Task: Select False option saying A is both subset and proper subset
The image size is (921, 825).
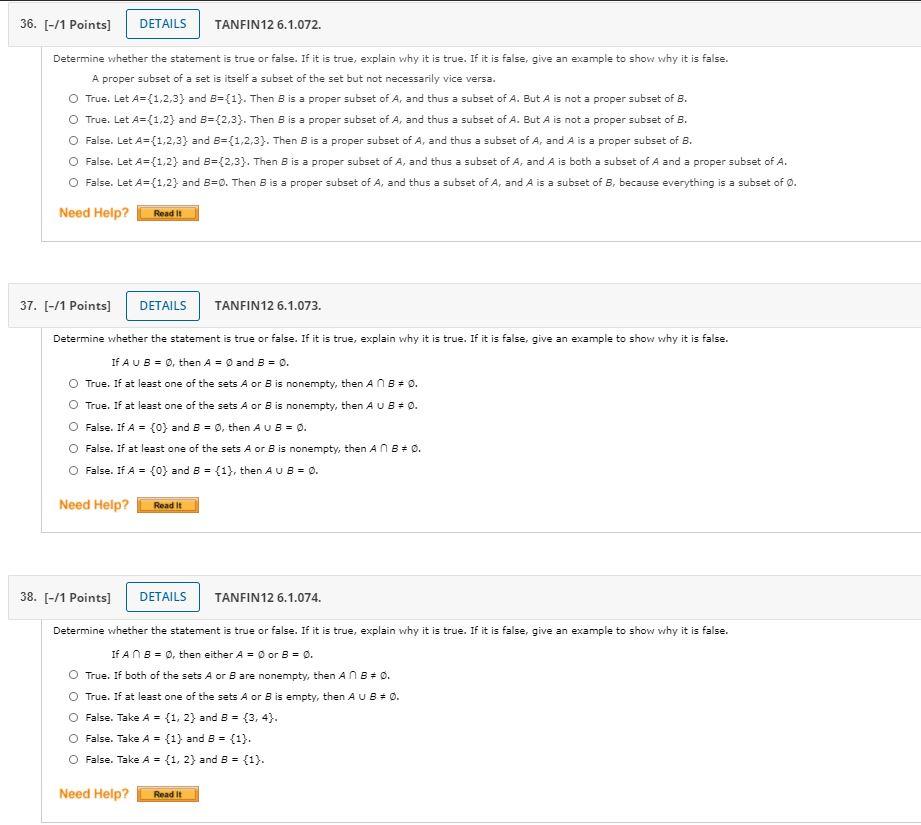Action: 73,161
